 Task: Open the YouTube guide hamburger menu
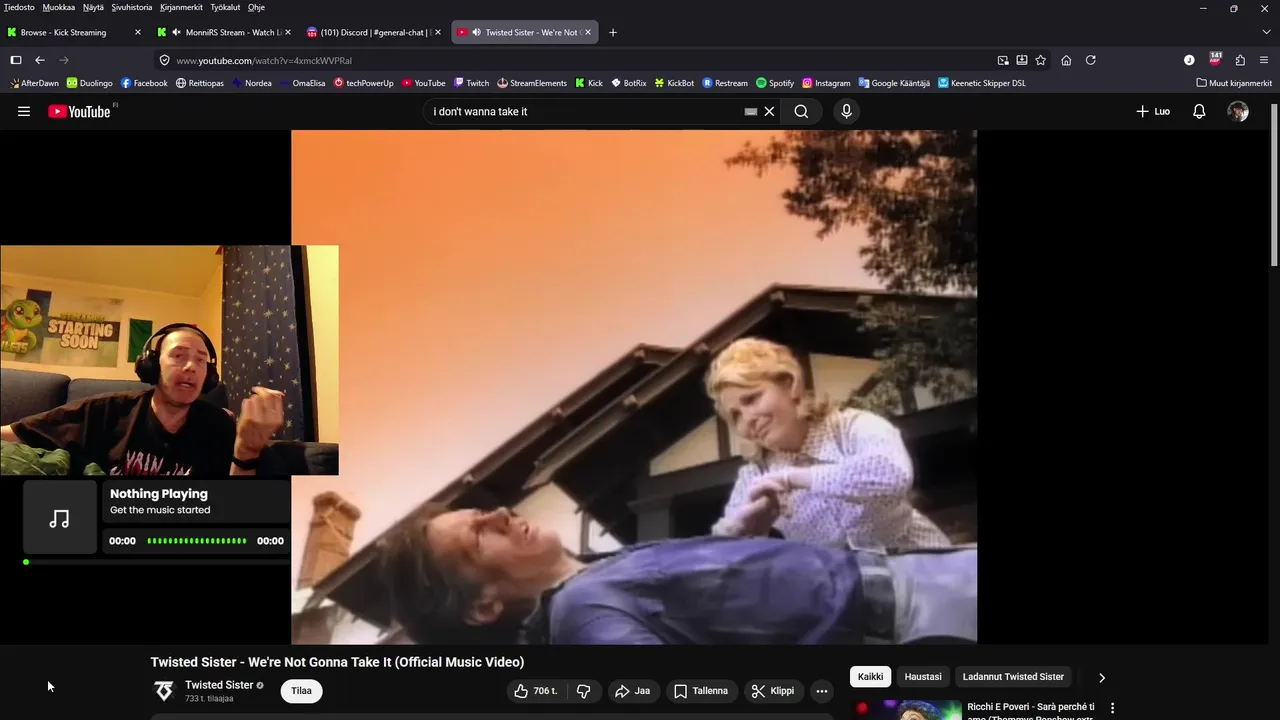[x=24, y=111]
